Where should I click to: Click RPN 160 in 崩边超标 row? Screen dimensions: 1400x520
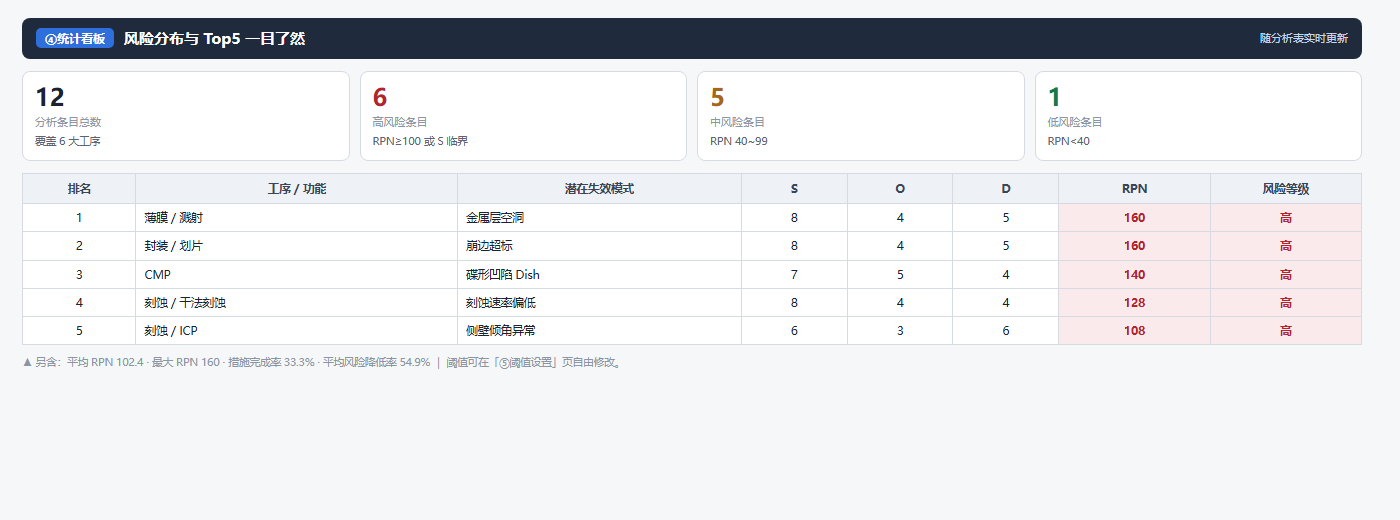coord(1135,245)
